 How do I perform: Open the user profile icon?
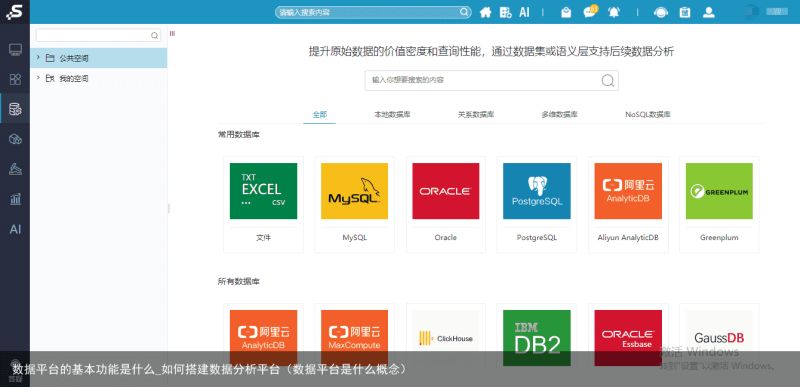coord(709,13)
